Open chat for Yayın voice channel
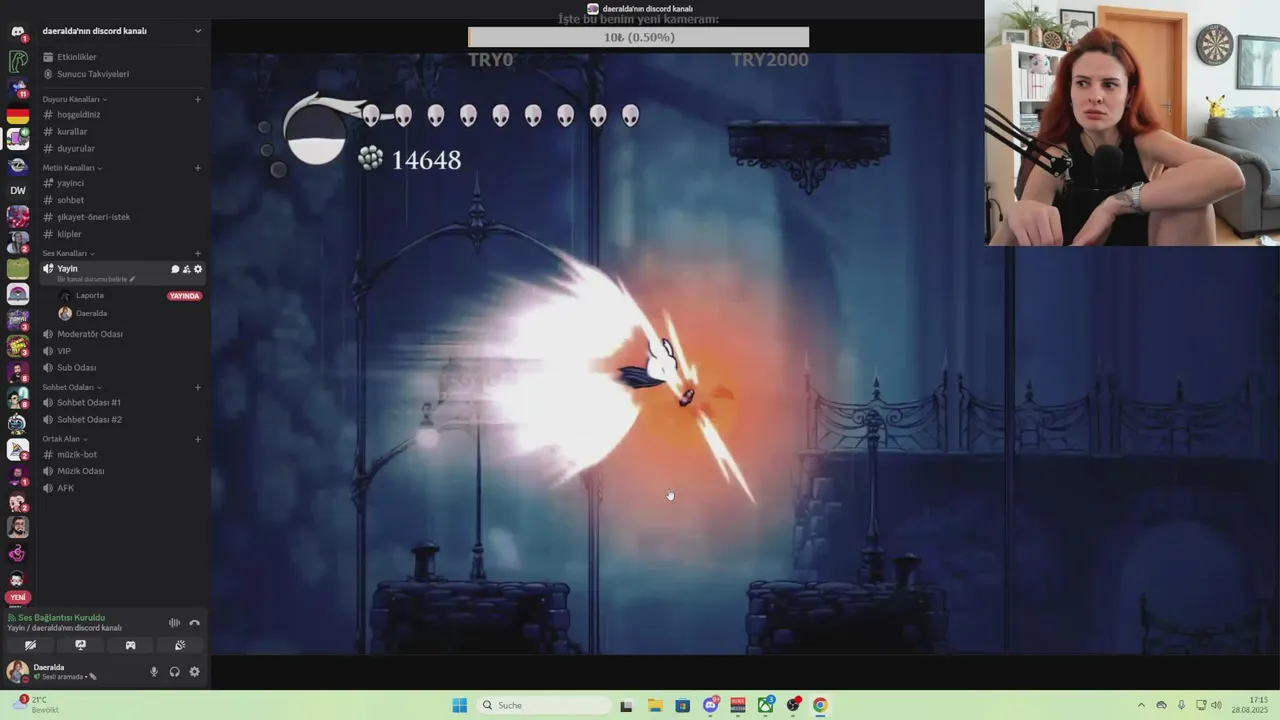1280x720 pixels. point(175,269)
